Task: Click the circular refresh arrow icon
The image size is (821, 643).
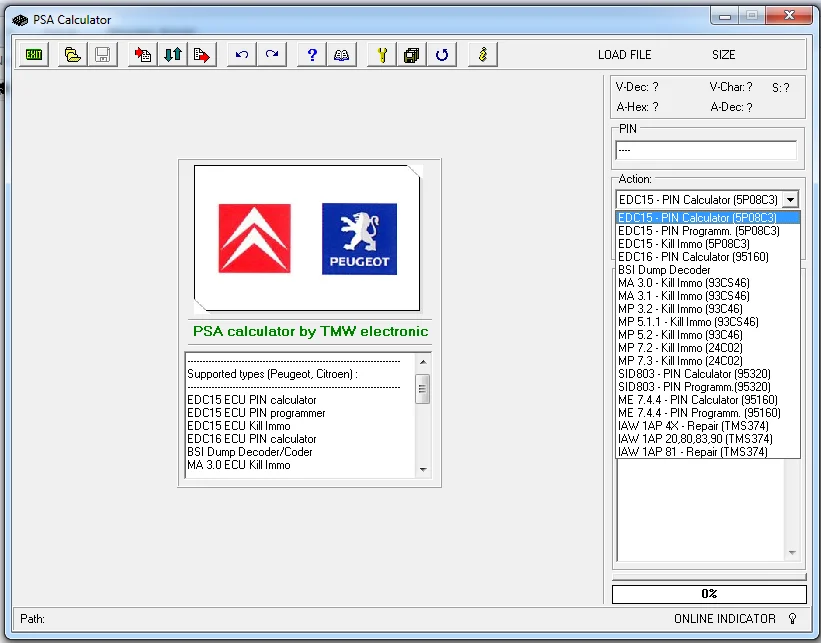Action: [442, 54]
